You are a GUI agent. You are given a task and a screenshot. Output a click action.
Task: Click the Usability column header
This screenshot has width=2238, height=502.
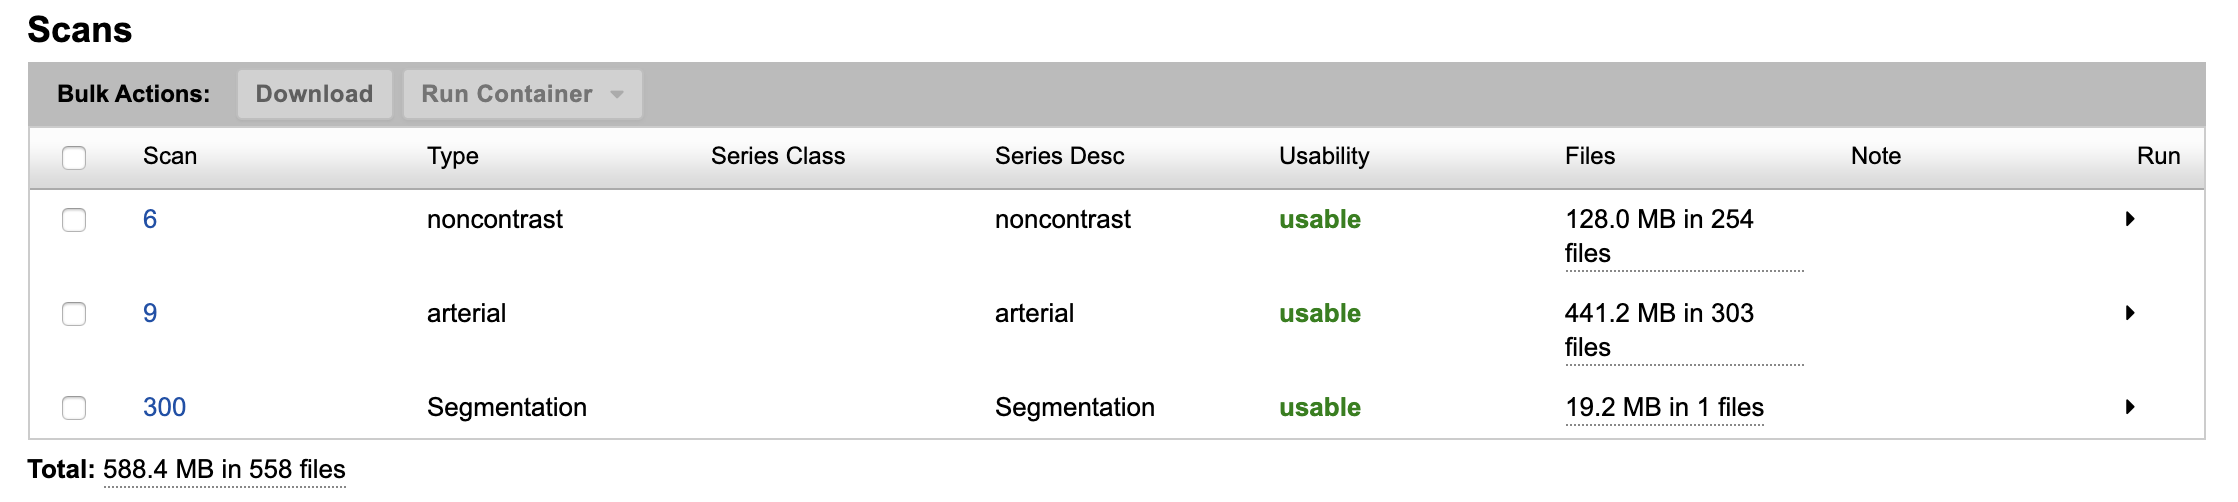coord(1324,156)
